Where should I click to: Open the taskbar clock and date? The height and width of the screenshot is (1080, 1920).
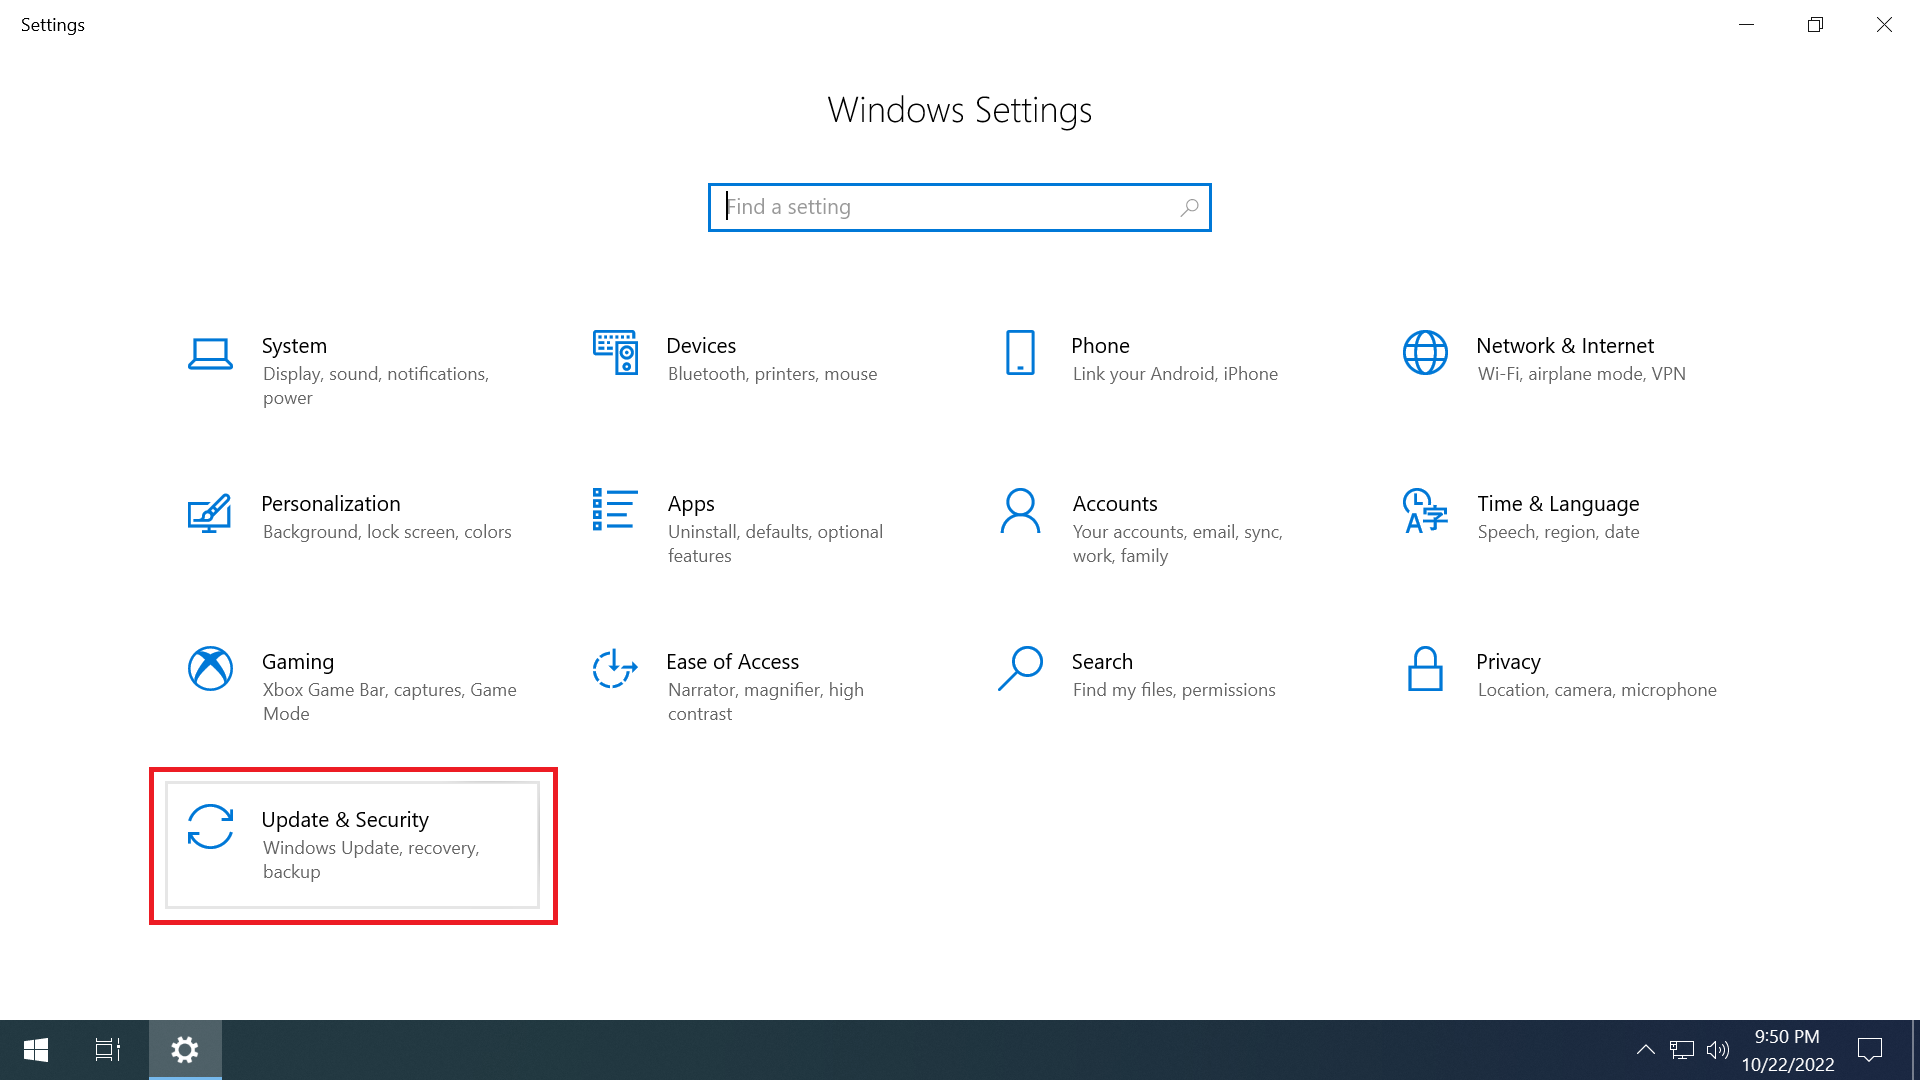point(1787,1050)
